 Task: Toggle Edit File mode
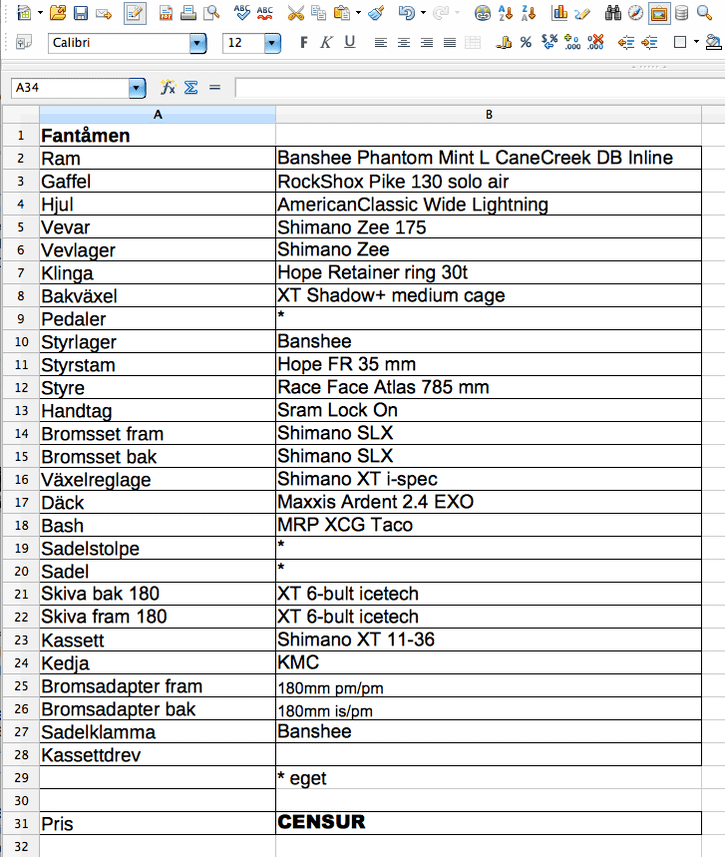(135, 13)
